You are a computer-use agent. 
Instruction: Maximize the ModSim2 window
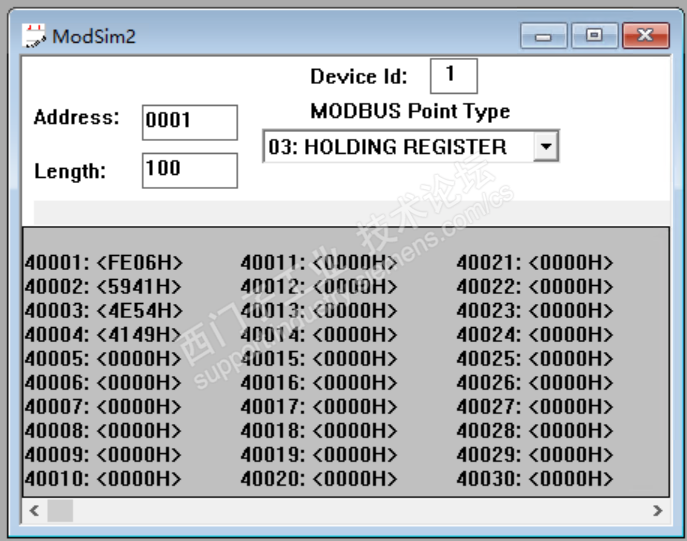tap(595, 35)
